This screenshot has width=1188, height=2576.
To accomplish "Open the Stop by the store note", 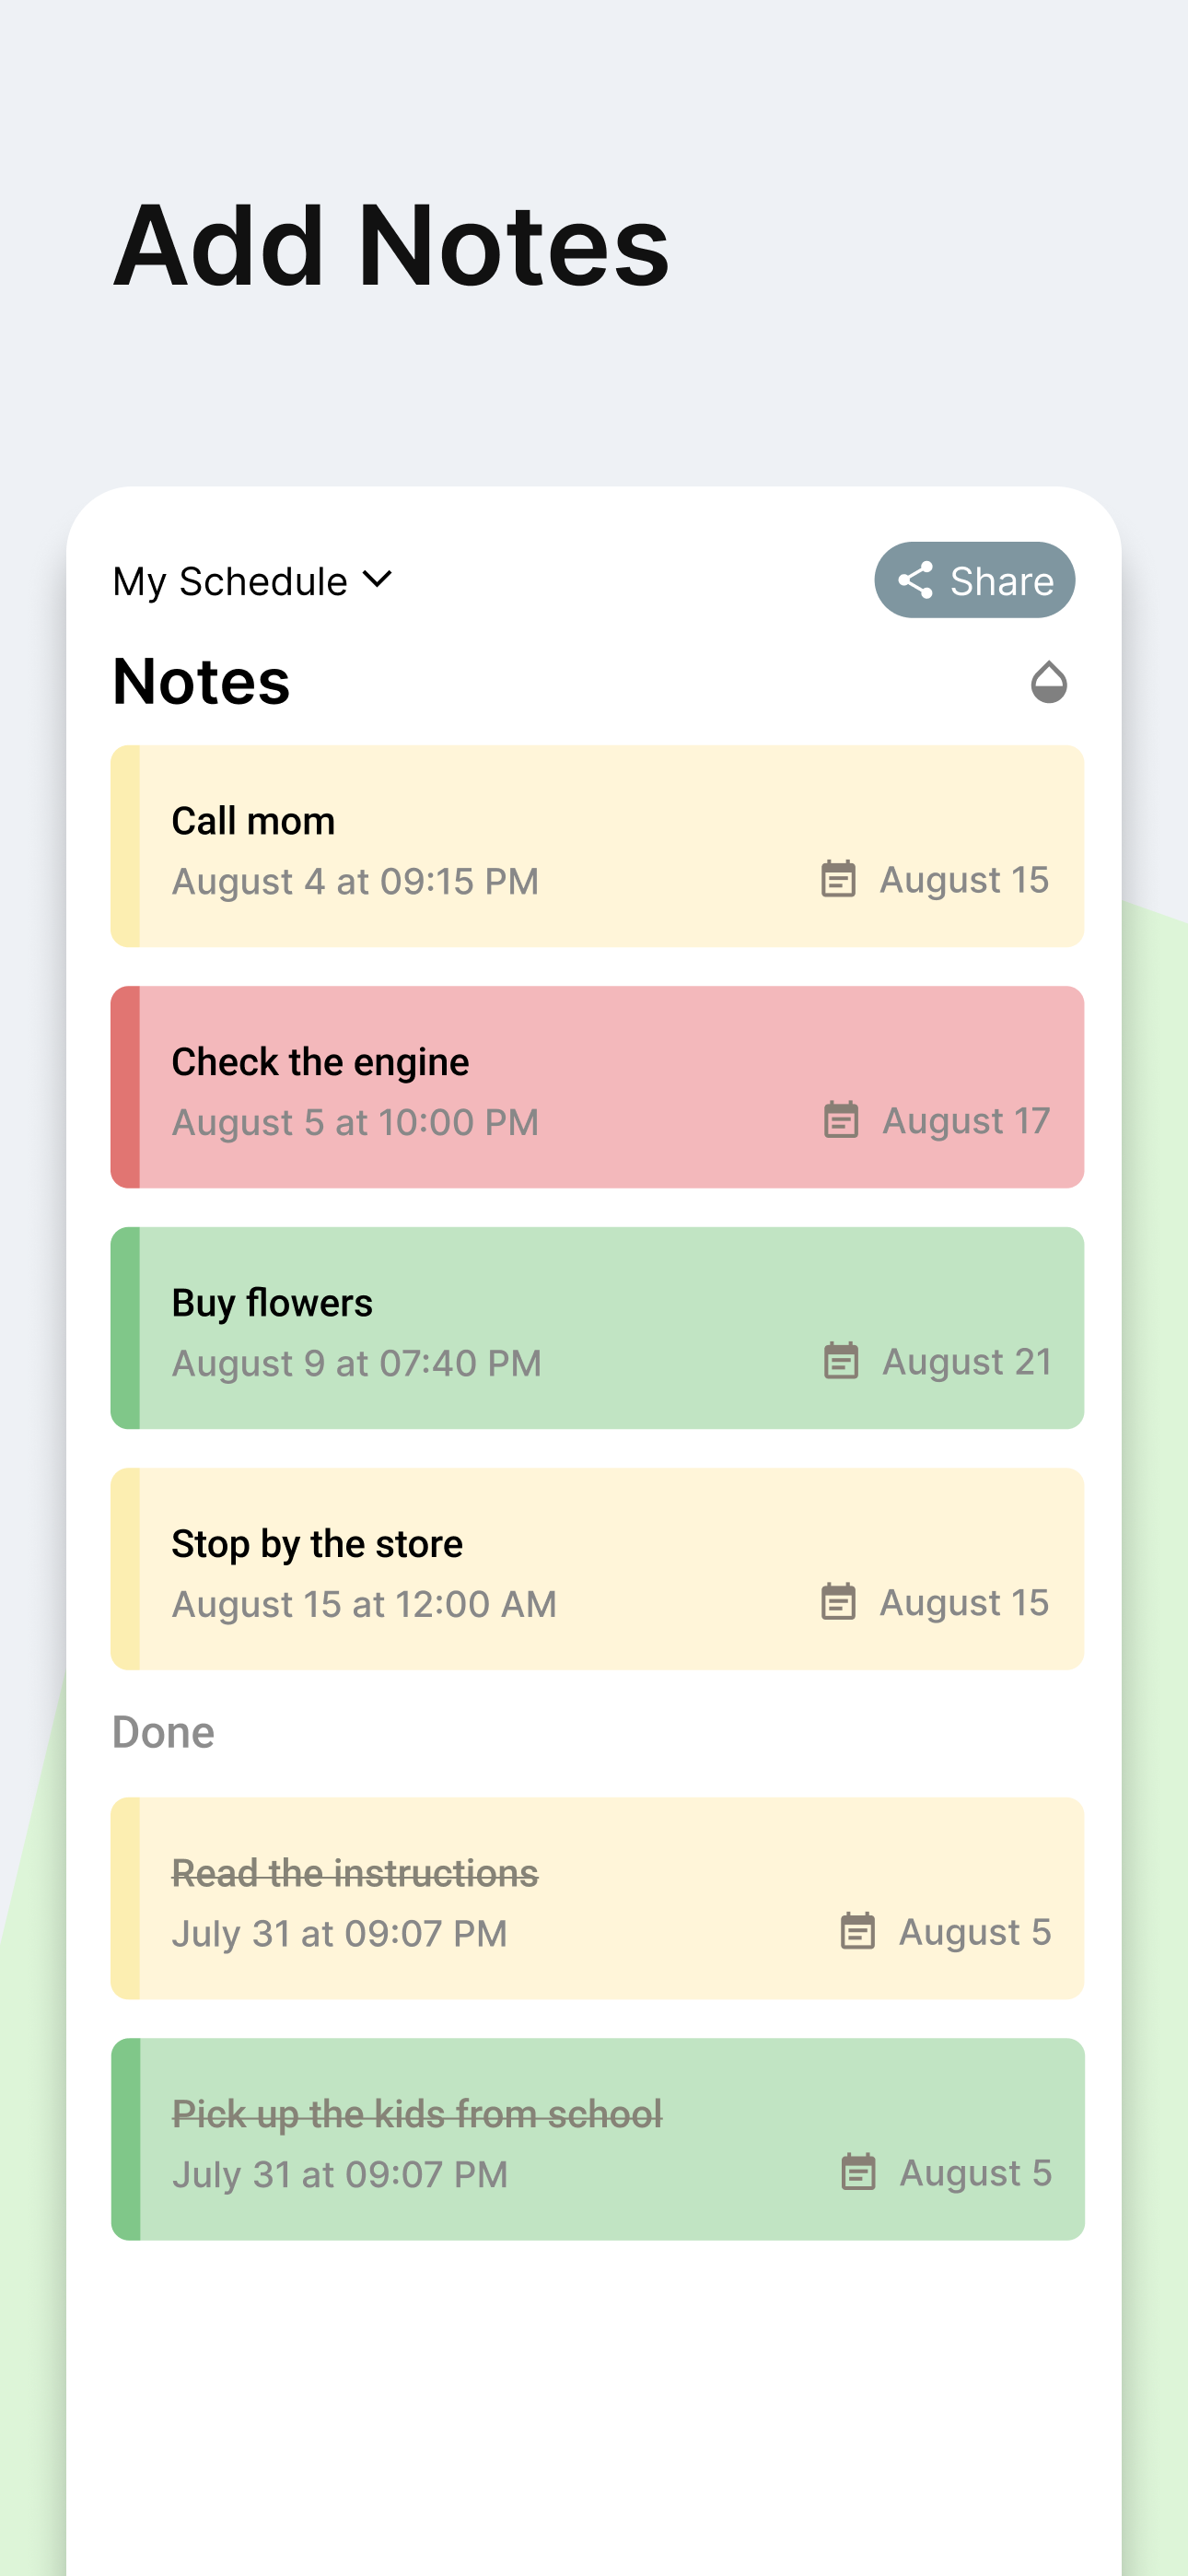I will click(597, 1569).
